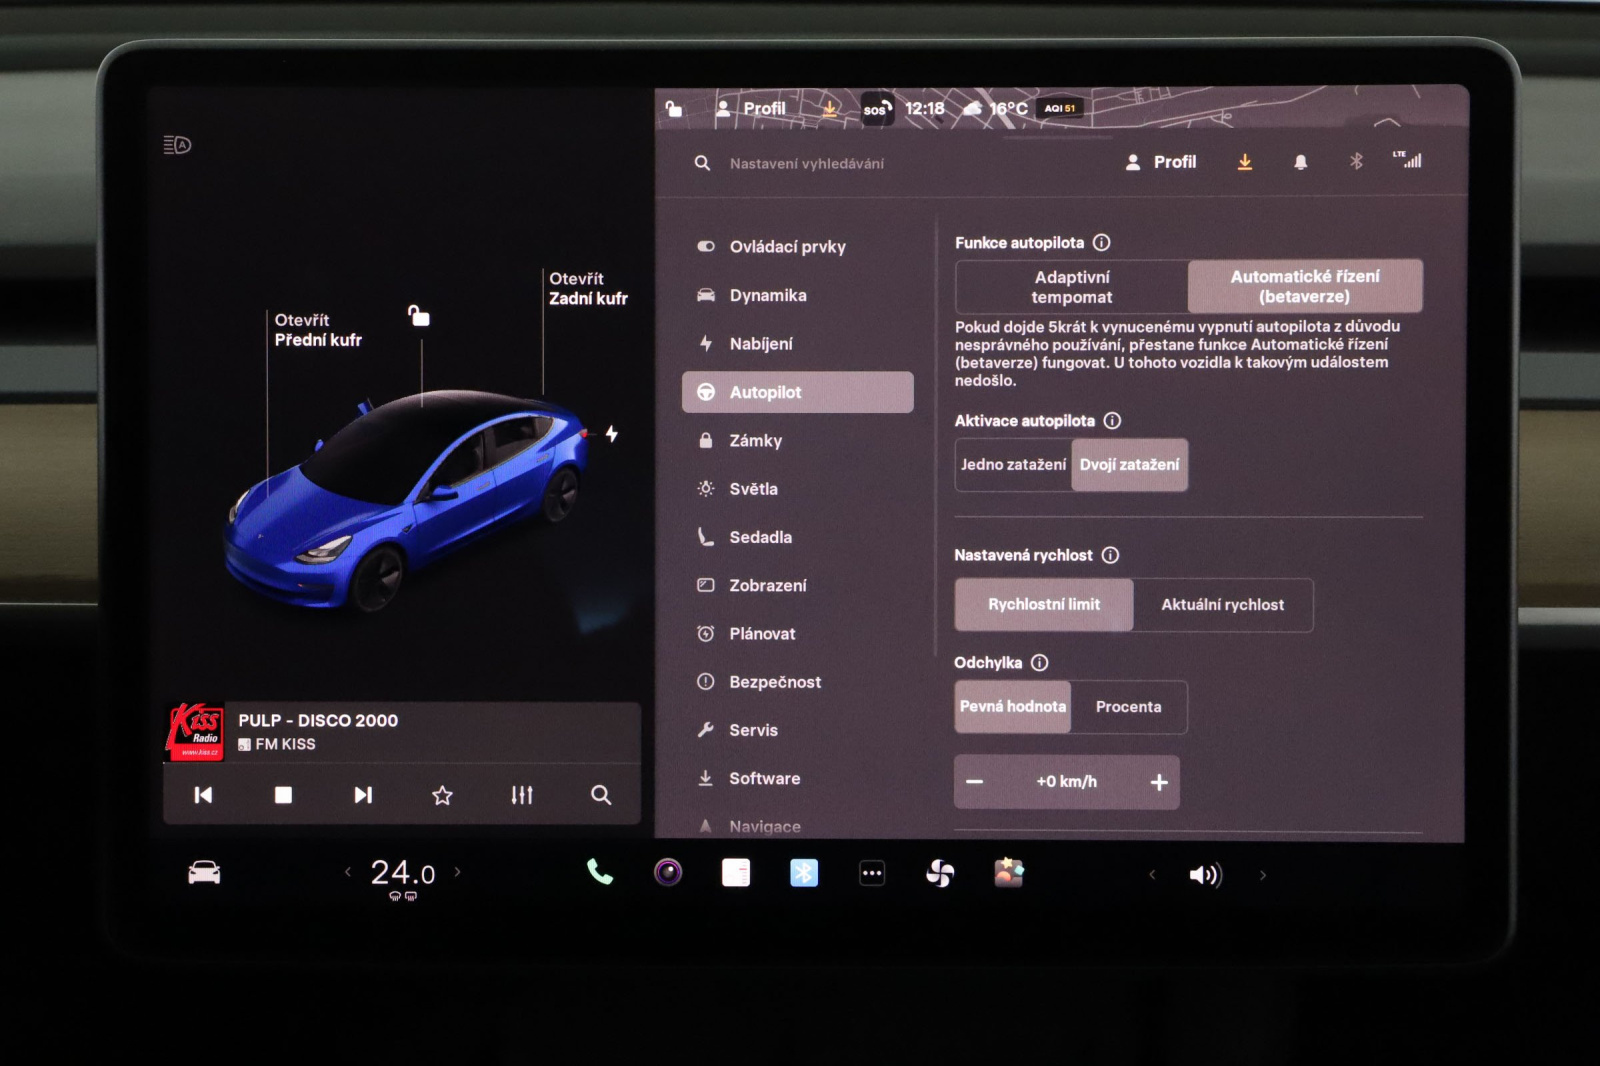Tap the car controls icon
Screen dimensions: 1600x1066
[204, 873]
